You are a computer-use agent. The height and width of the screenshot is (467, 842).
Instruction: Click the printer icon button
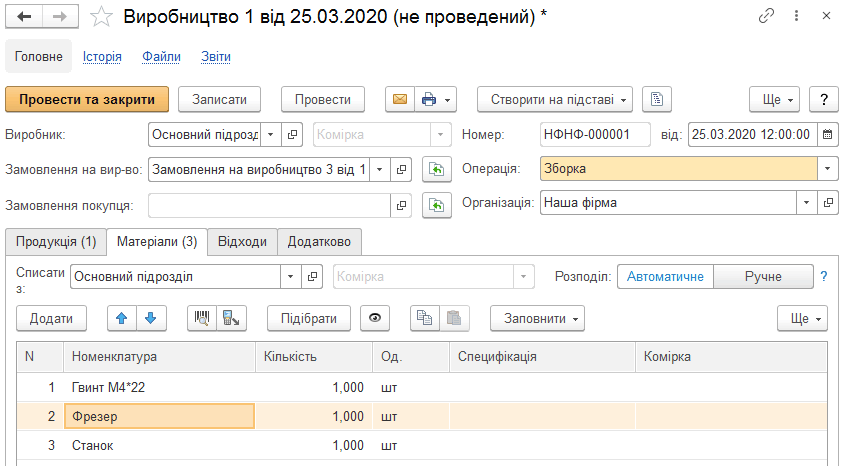(x=429, y=99)
